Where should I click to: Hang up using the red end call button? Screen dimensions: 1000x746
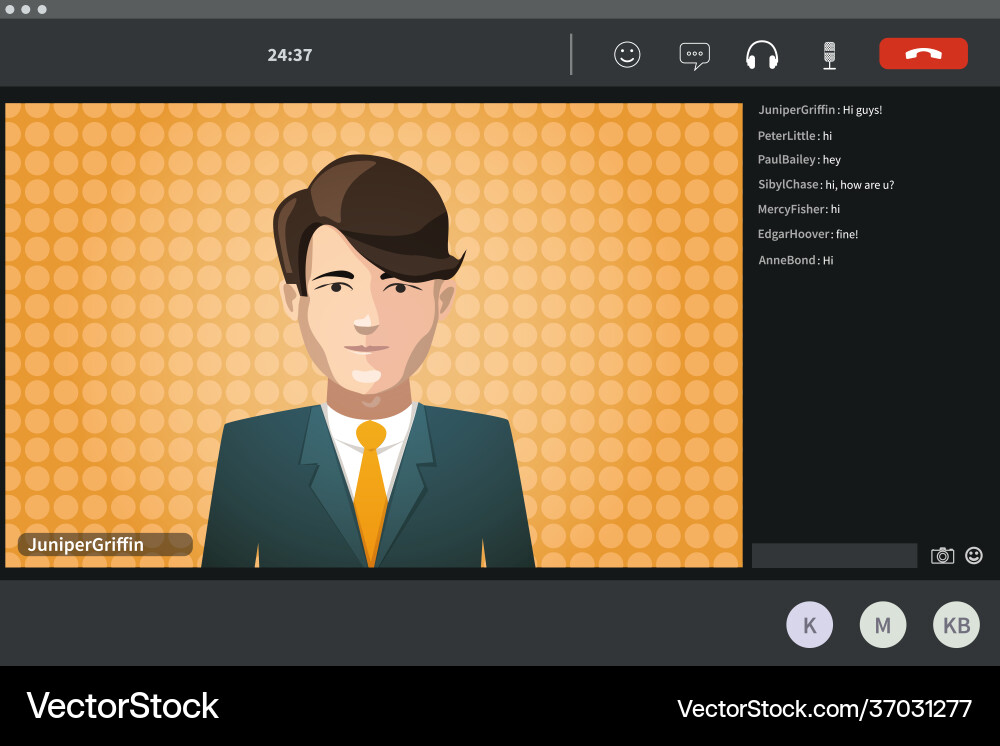[x=923, y=54]
